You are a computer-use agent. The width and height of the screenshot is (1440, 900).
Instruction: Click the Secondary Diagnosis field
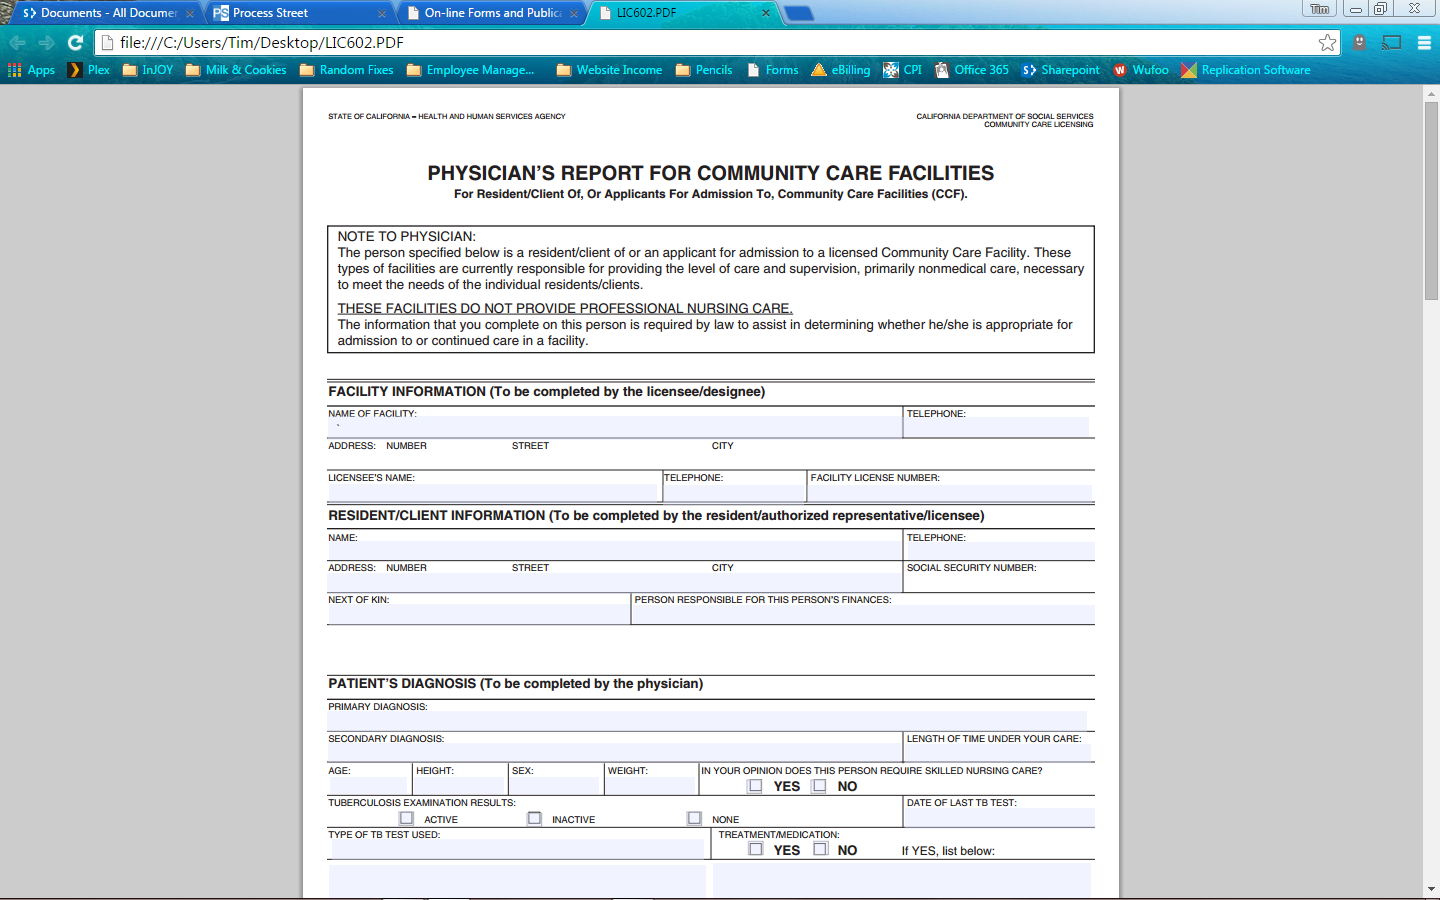coord(614,752)
